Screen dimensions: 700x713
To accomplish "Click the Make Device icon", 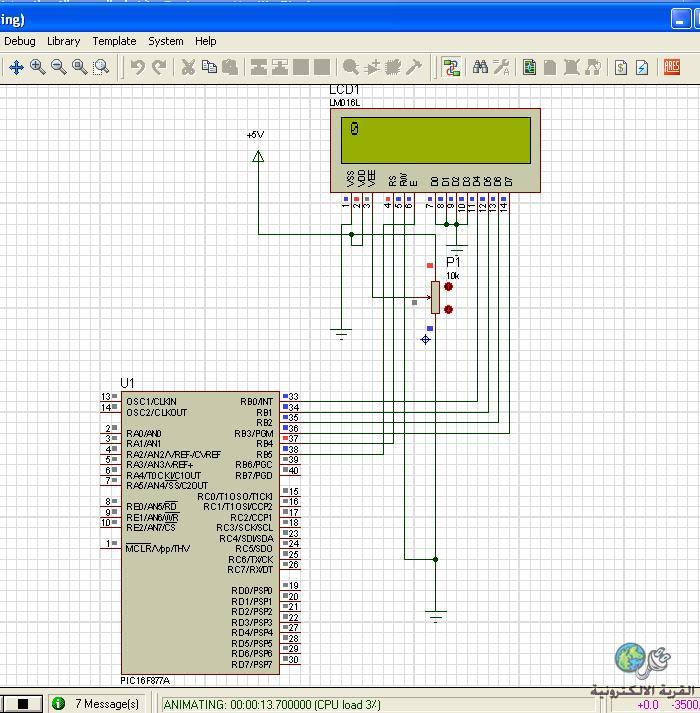I will [x=372, y=67].
